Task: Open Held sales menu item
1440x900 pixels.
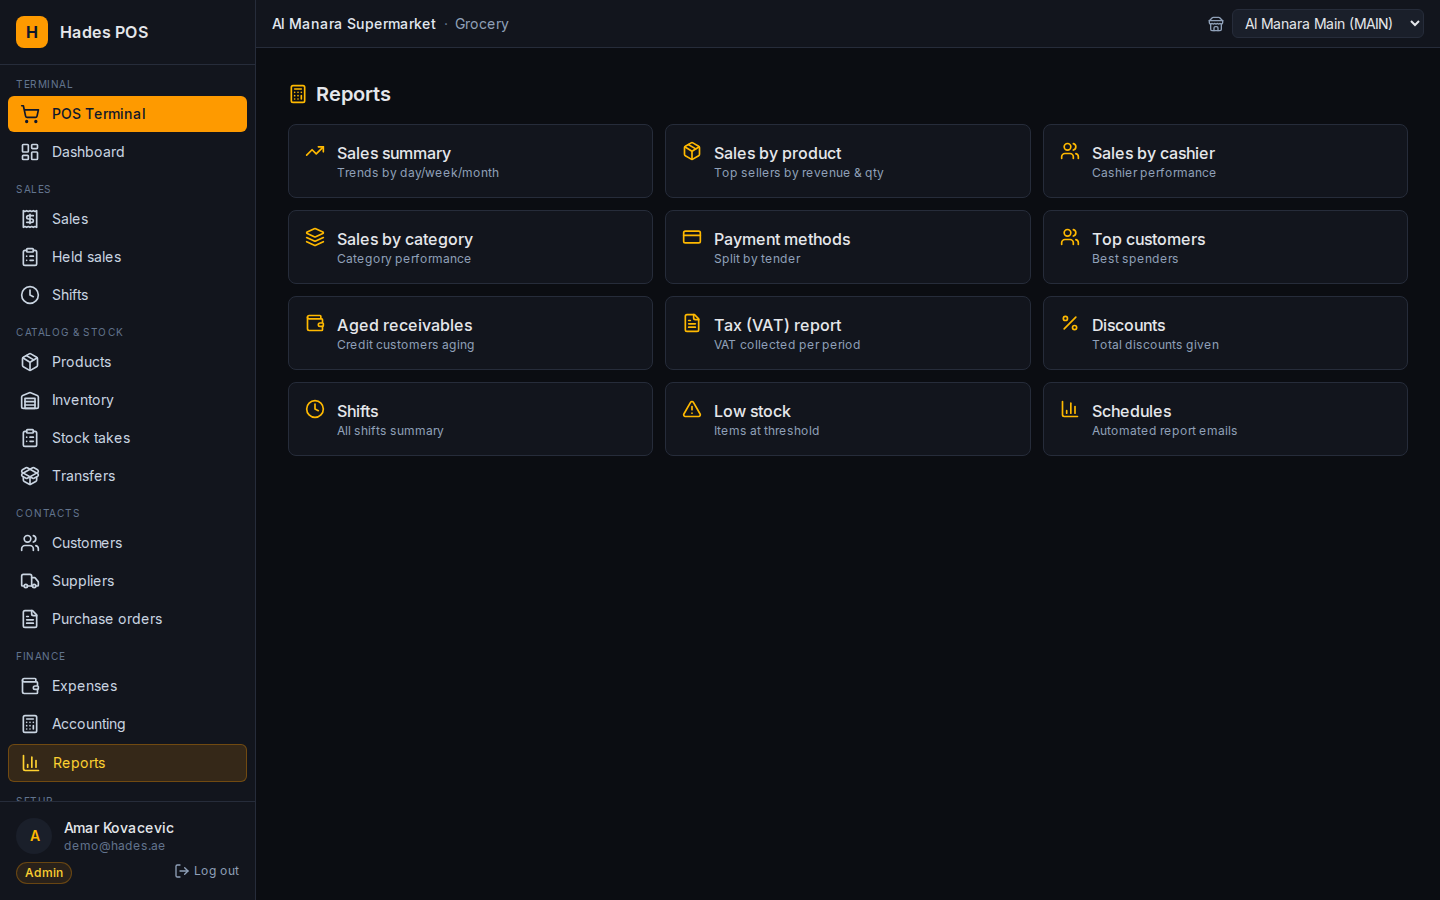Action: coord(127,257)
